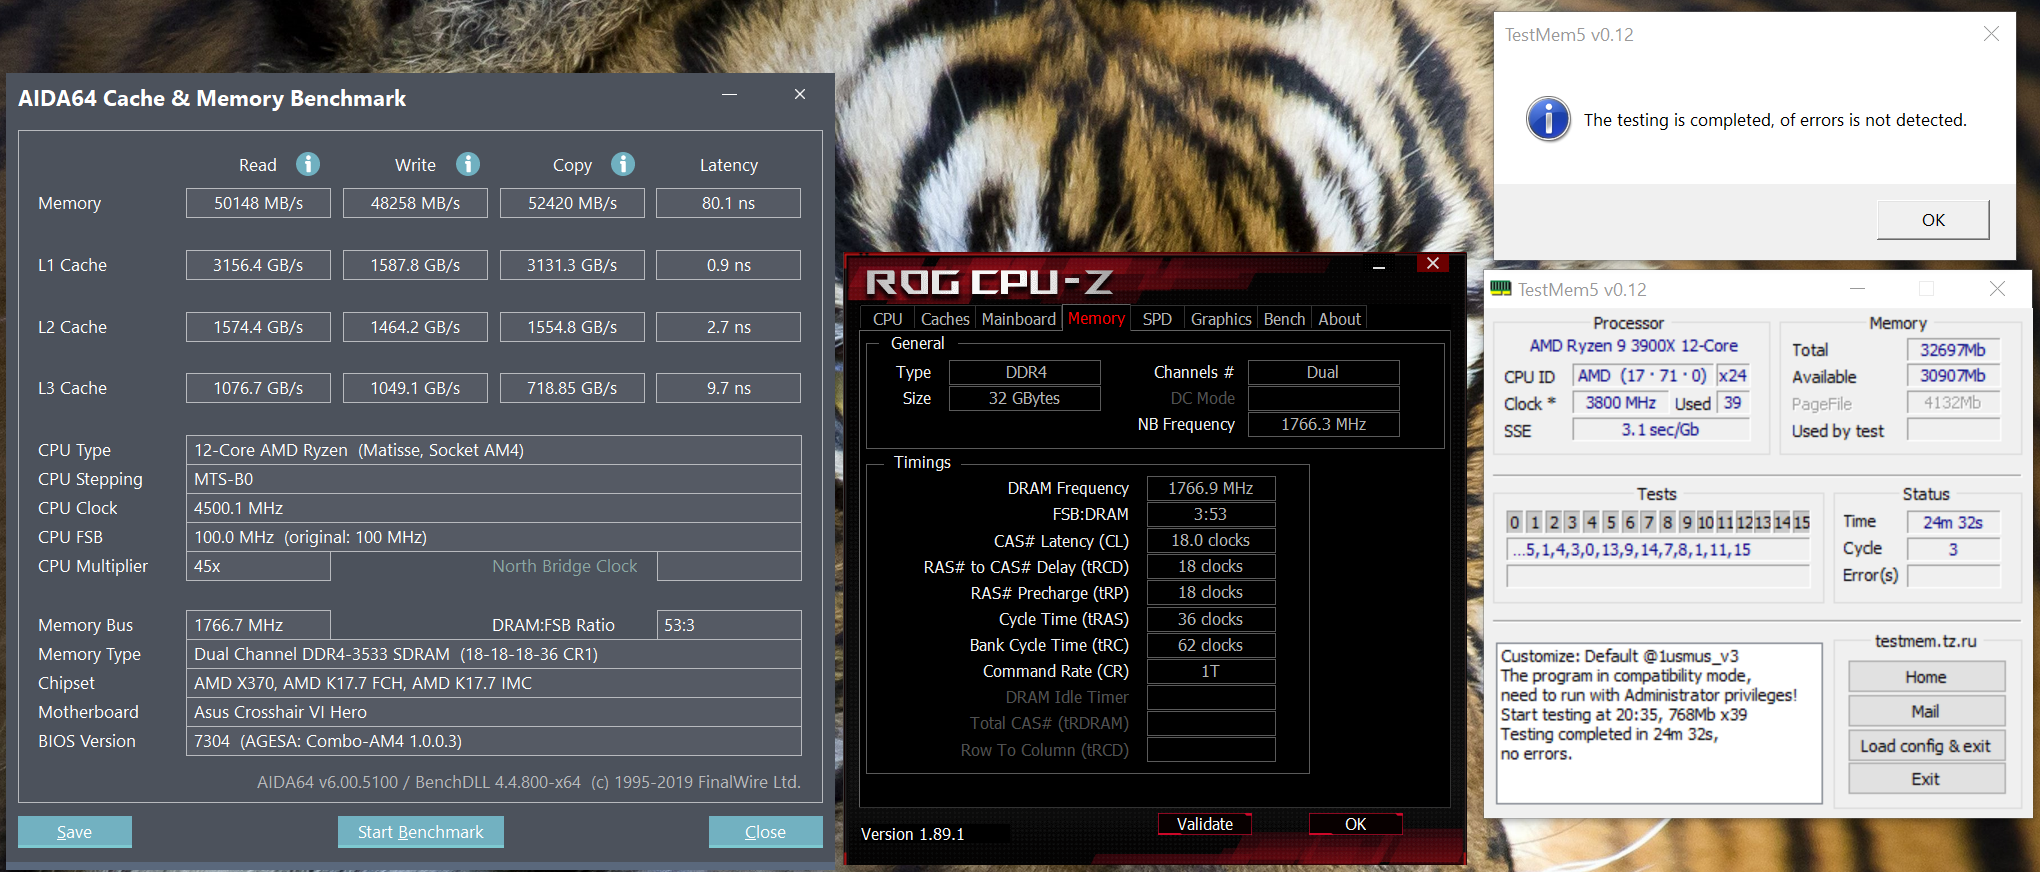Click the Mail button in TestMem5
The image size is (2040, 872).
coord(1926,711)
